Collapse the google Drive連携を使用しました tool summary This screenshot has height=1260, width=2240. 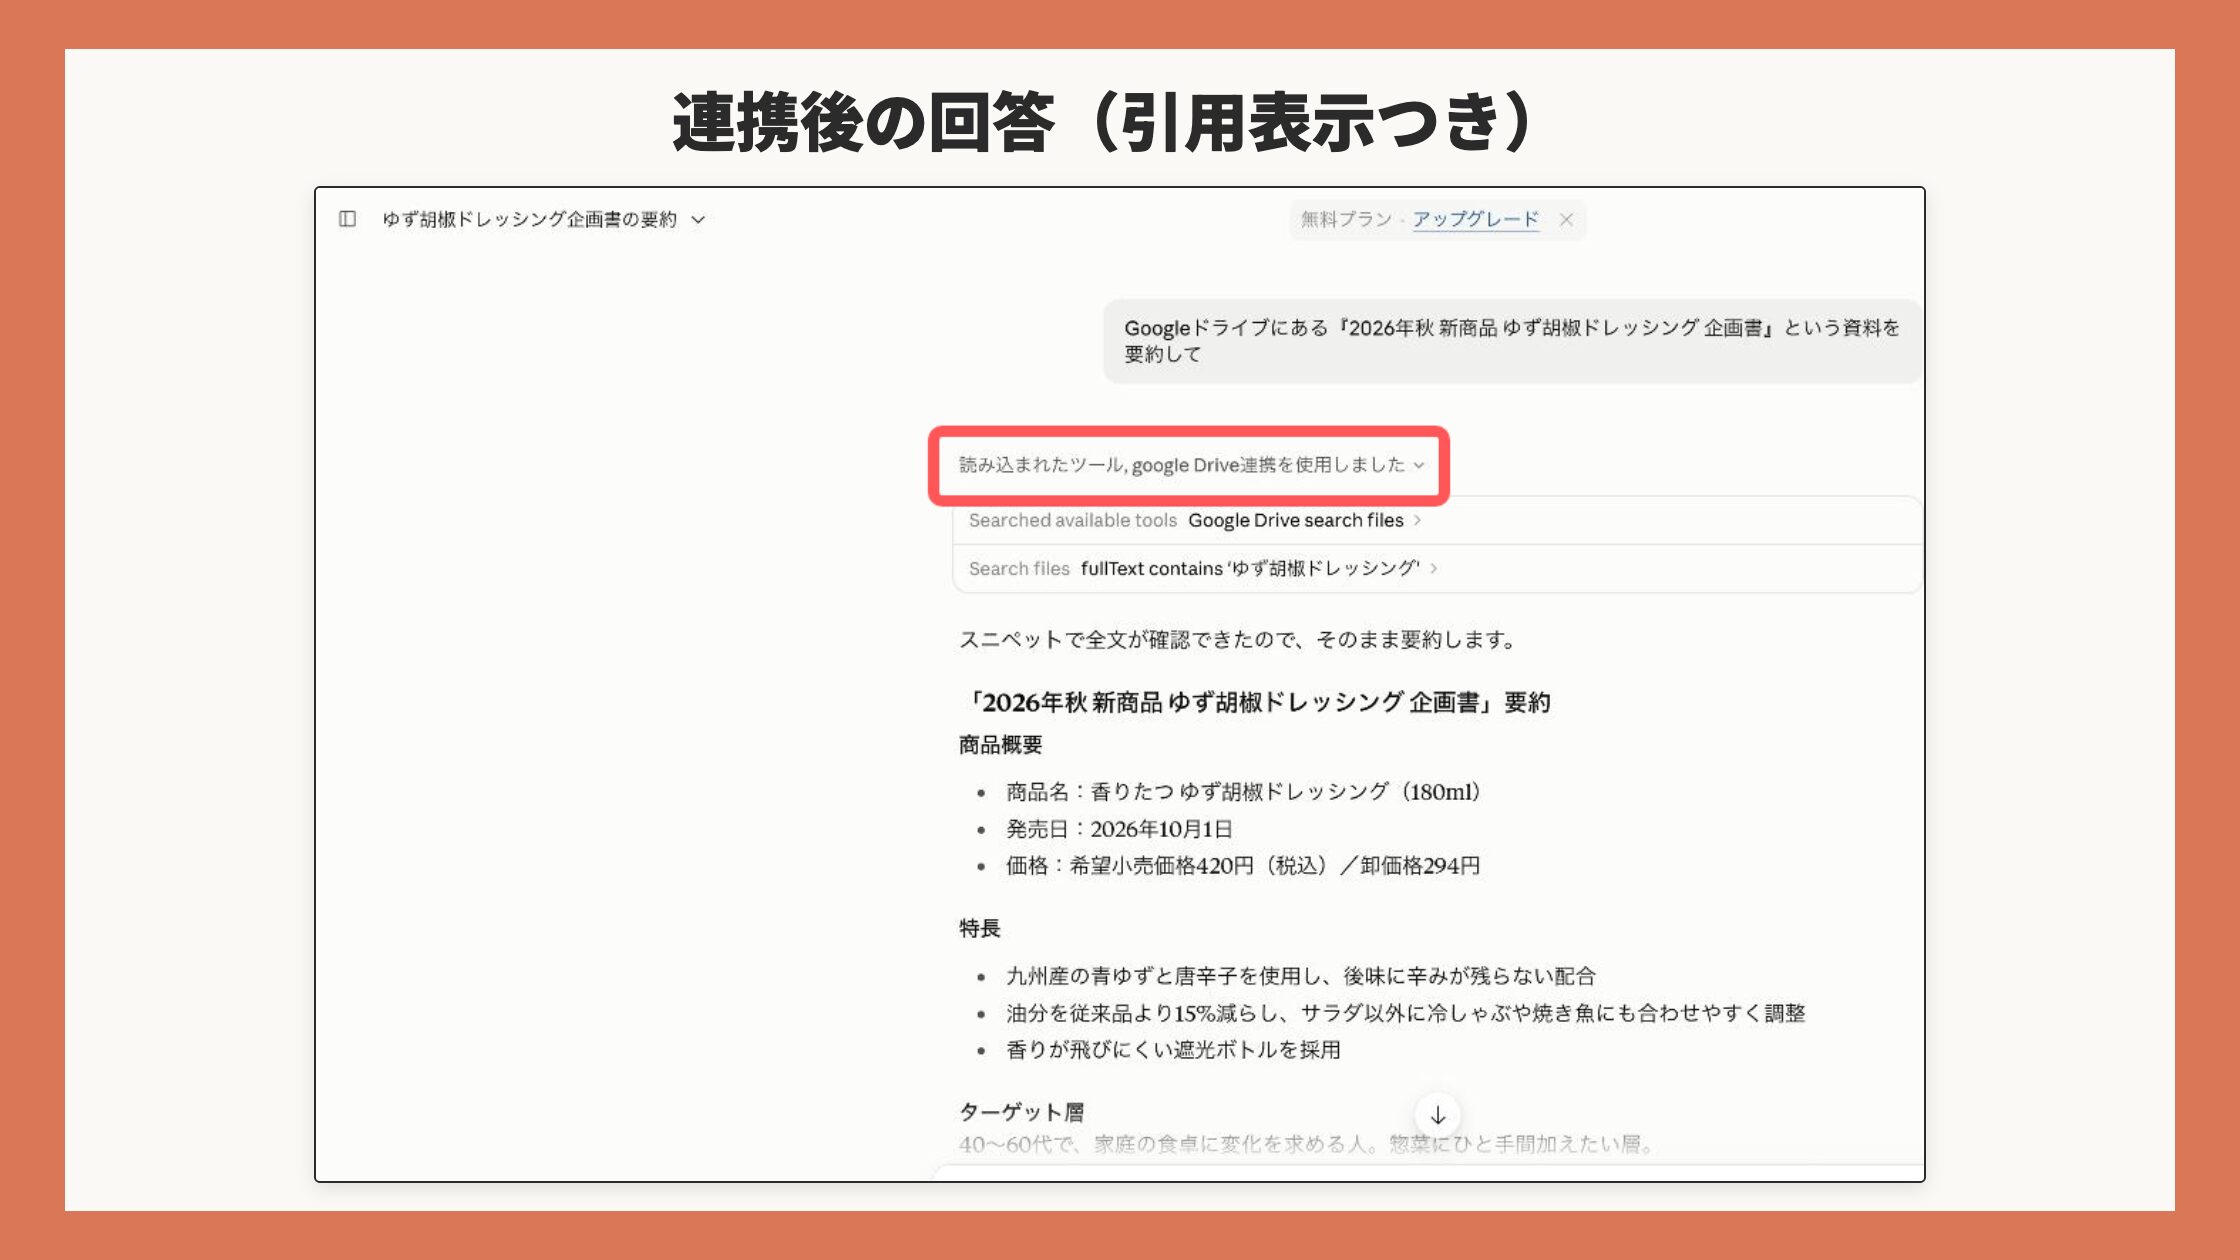[x=1191, y=465]
